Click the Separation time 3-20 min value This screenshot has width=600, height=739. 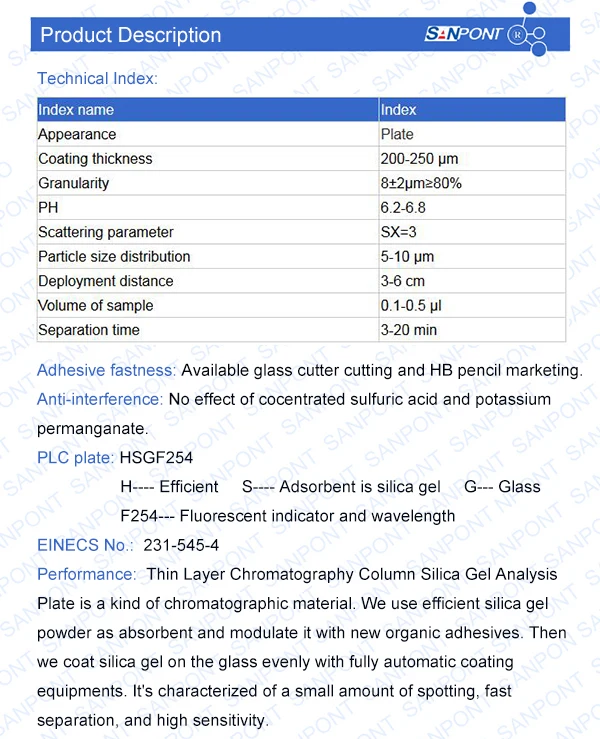(408, 330)
